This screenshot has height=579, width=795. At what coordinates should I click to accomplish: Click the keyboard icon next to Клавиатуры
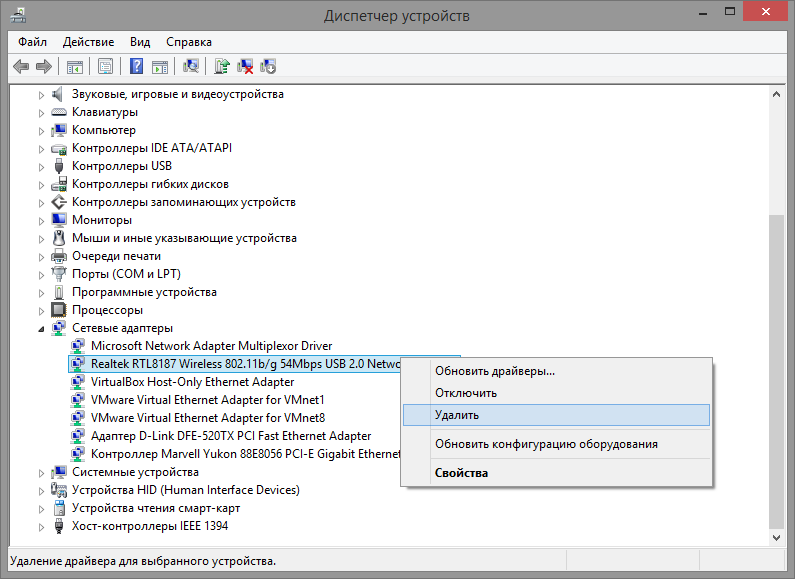(59, 112)
